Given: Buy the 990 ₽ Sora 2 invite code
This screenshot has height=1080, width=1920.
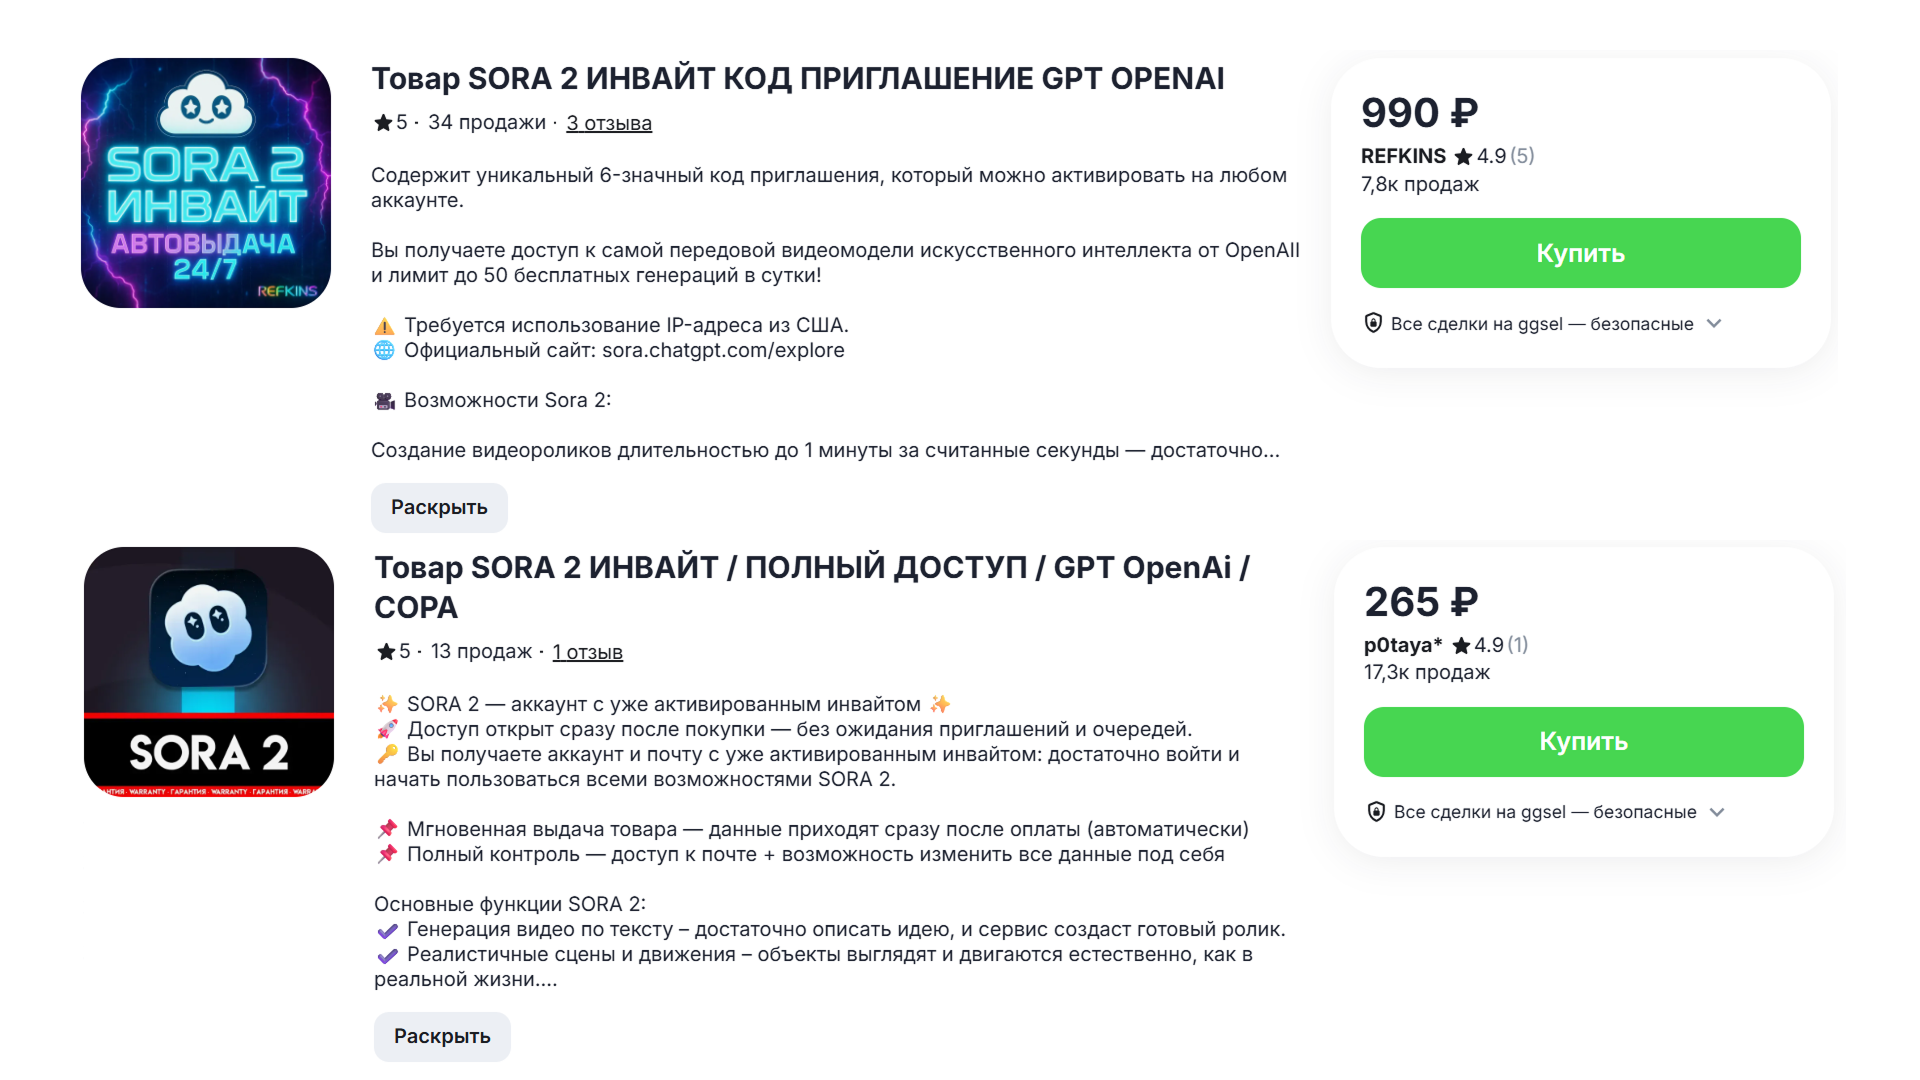Looking at the screenshot, I should [x=1580, y=253].
